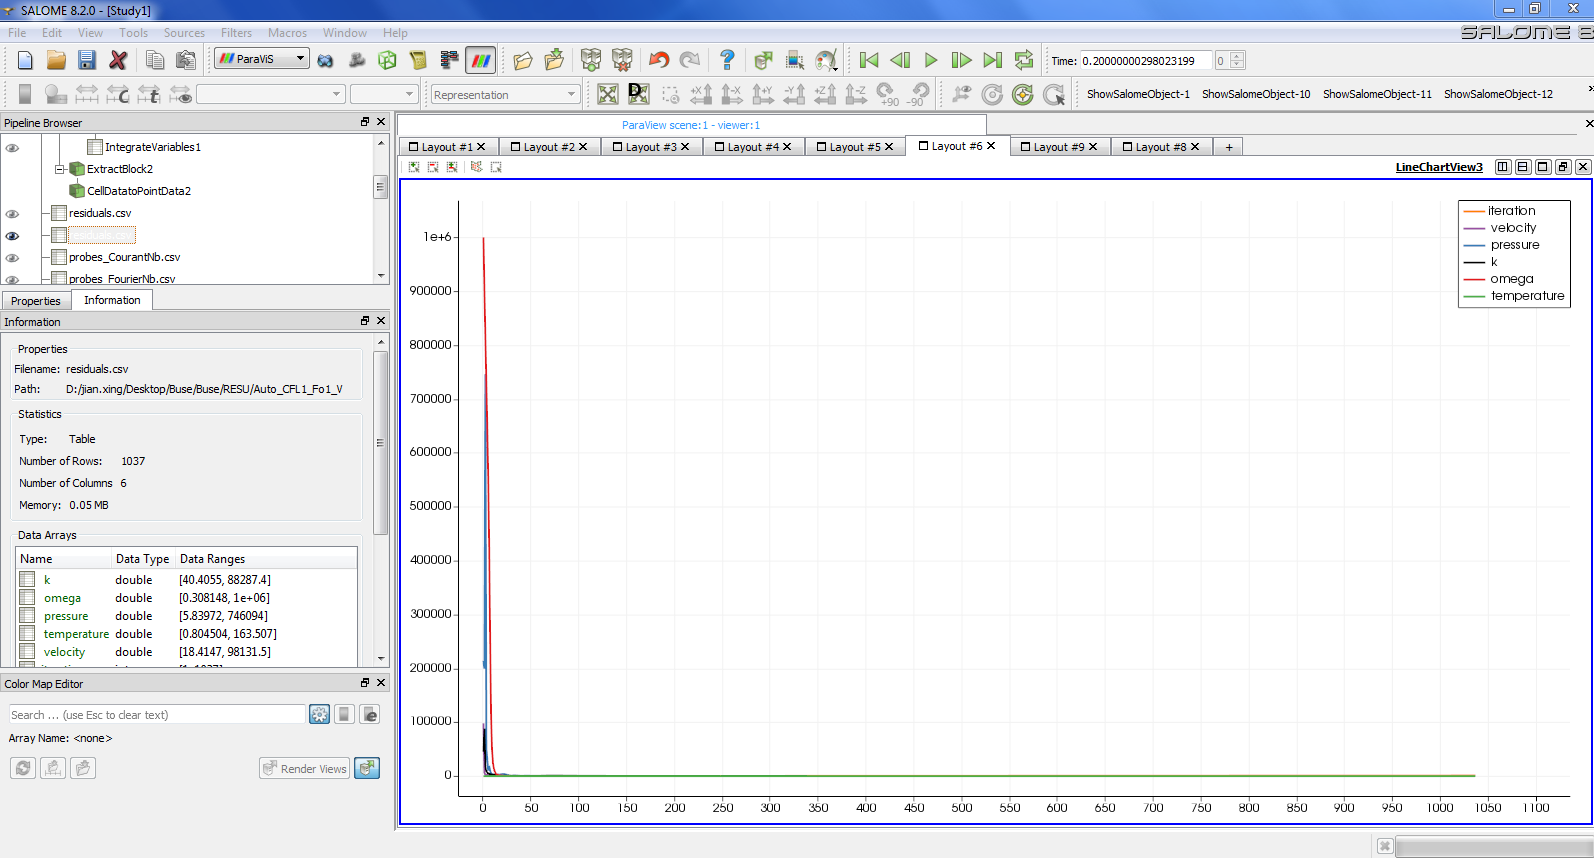Click the Save study icon

[87, 60]
